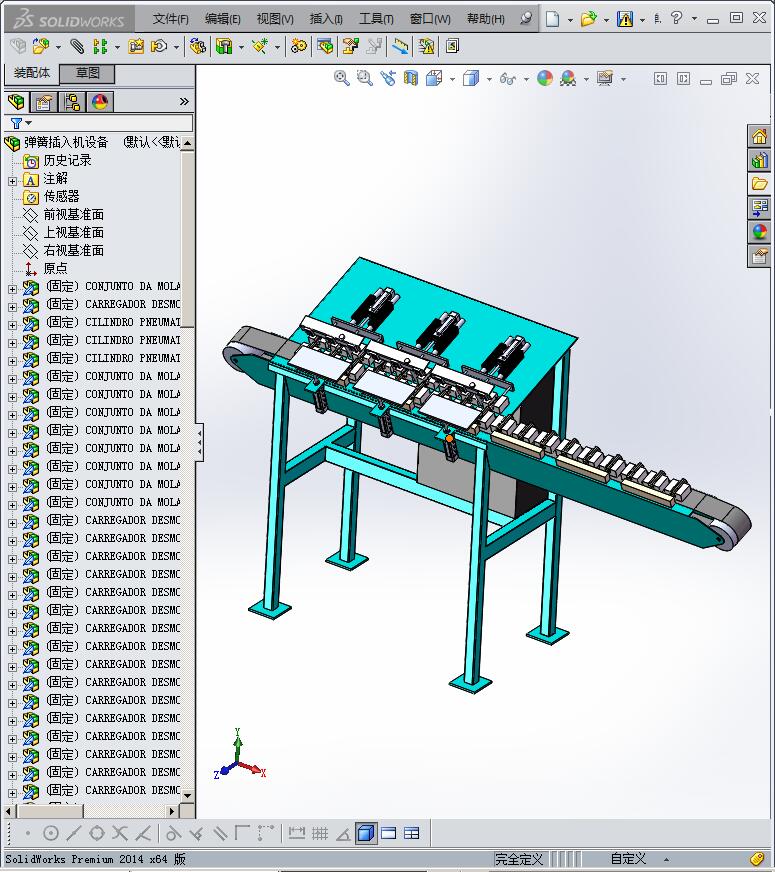Toggle the single 3D view button
This screenshot has height=872, width=775.
tap(366, 833)
